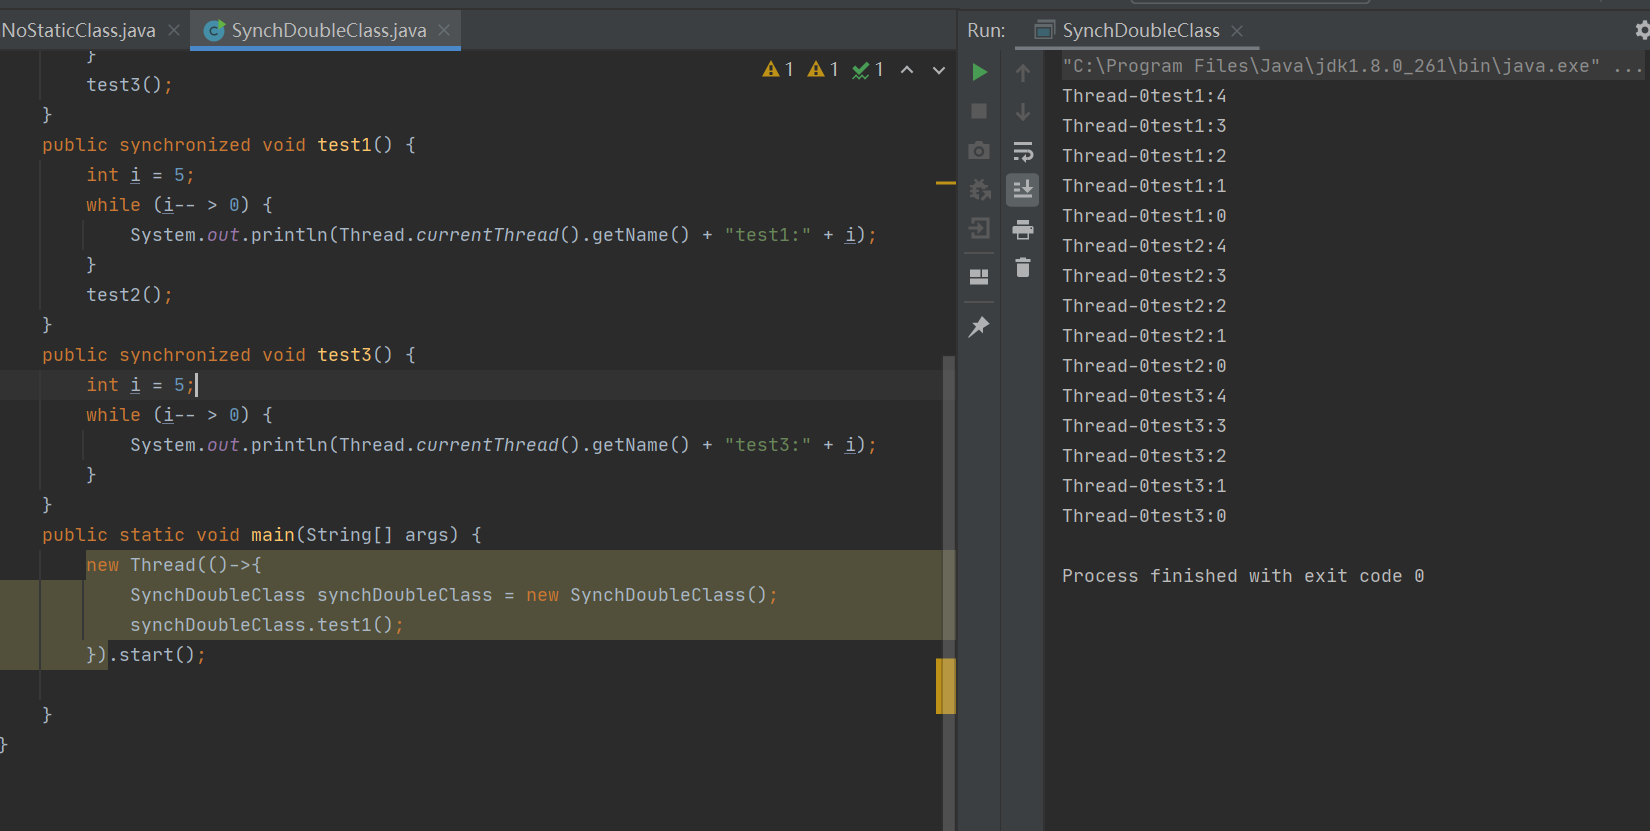
Task: Go to previous highlighted error arrow
Action: (x=907, y=70)
